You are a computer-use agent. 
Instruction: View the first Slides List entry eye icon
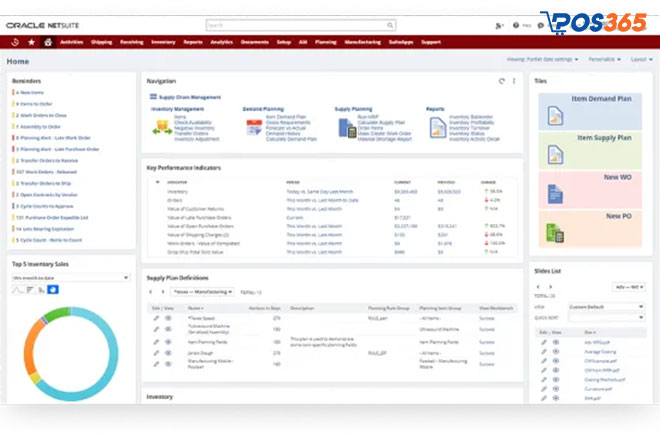557,343
